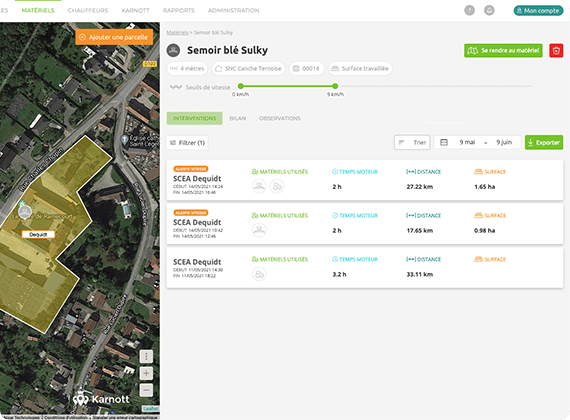Viewport: 570px width, 420px height.
Task: Switch to the OBSERVATIONS tab
Action: 280,118
